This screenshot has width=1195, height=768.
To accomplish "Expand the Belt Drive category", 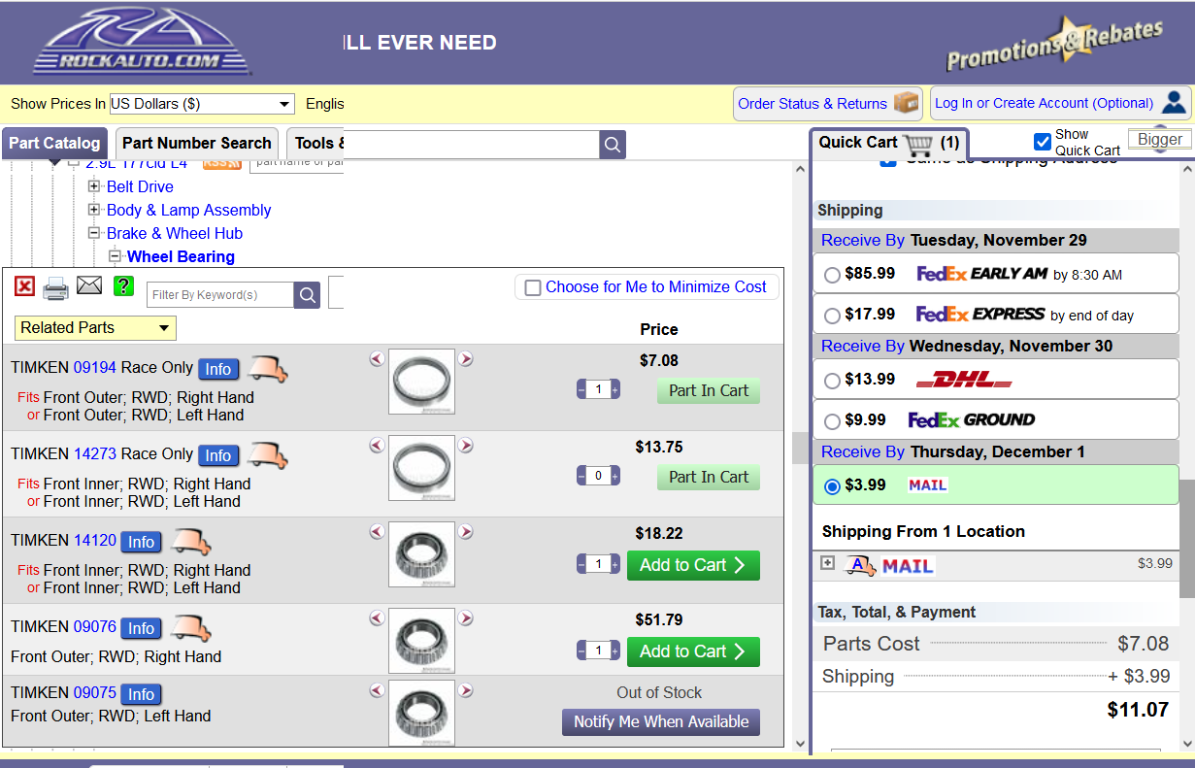I will [94, 186].
